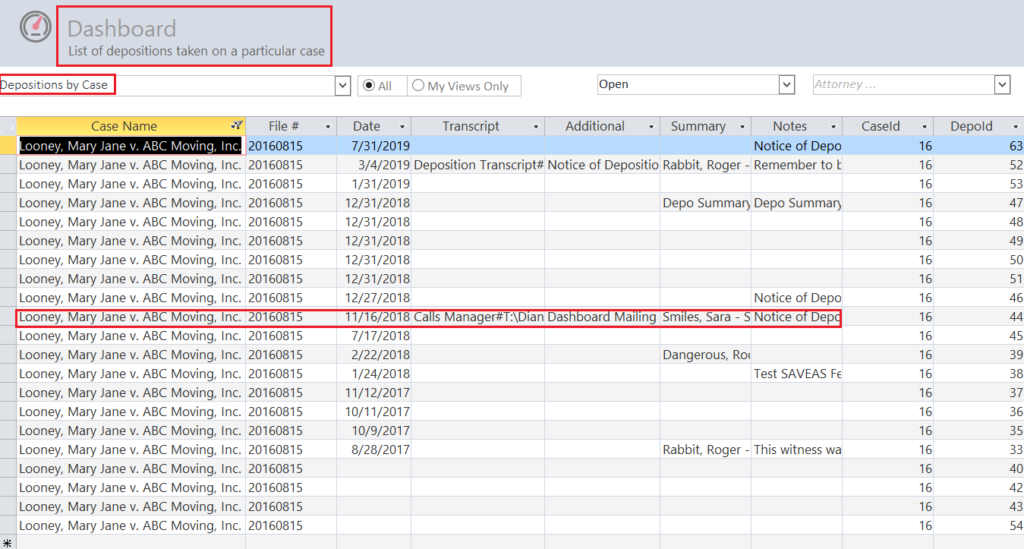Screen dimensions: 1024x549
Task: Click the Dashboard gauge icon
Action: pos(35,27)
